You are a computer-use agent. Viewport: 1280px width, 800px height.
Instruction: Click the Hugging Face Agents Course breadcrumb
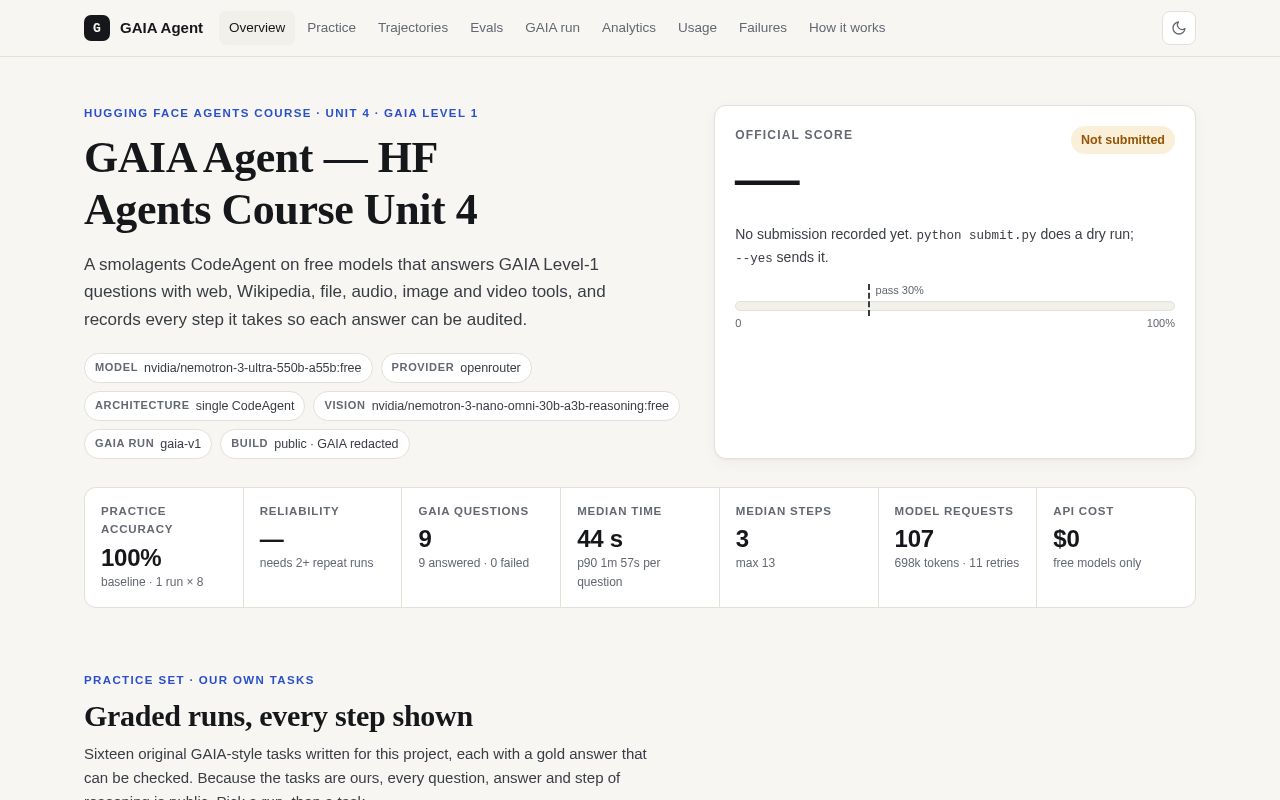pyautogui.click(x=281, y=113)
